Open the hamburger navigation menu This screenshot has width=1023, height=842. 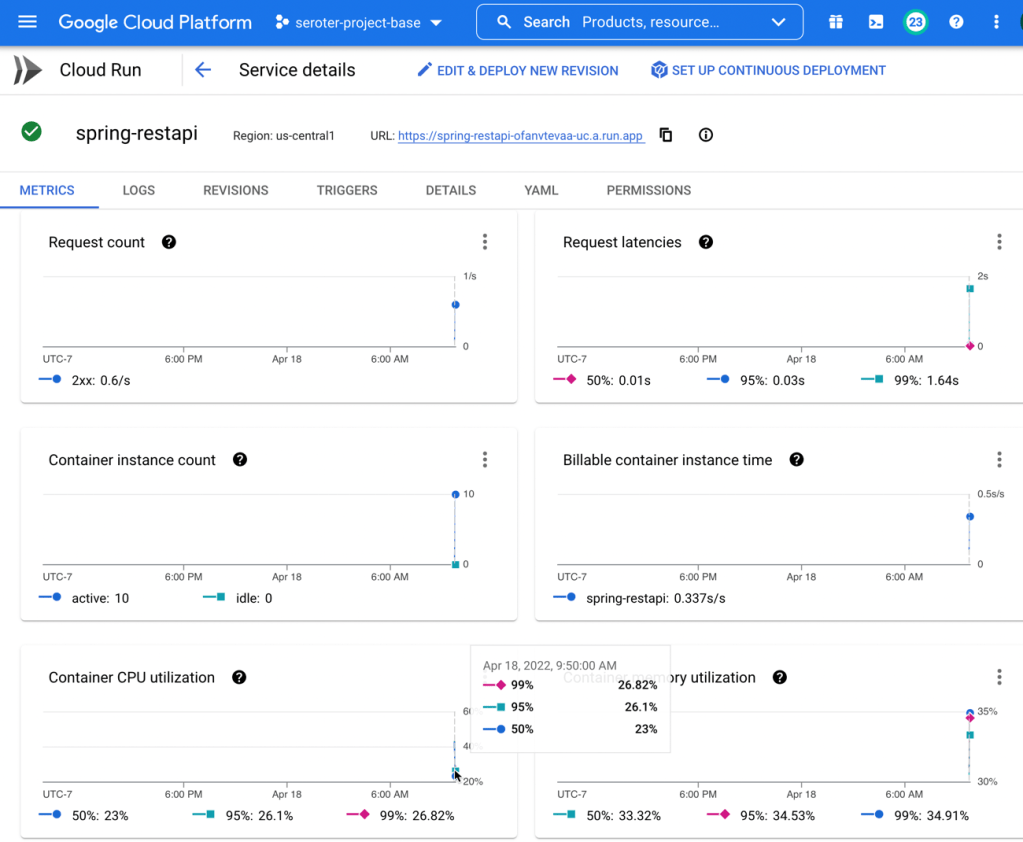click(x=27, y=22)
